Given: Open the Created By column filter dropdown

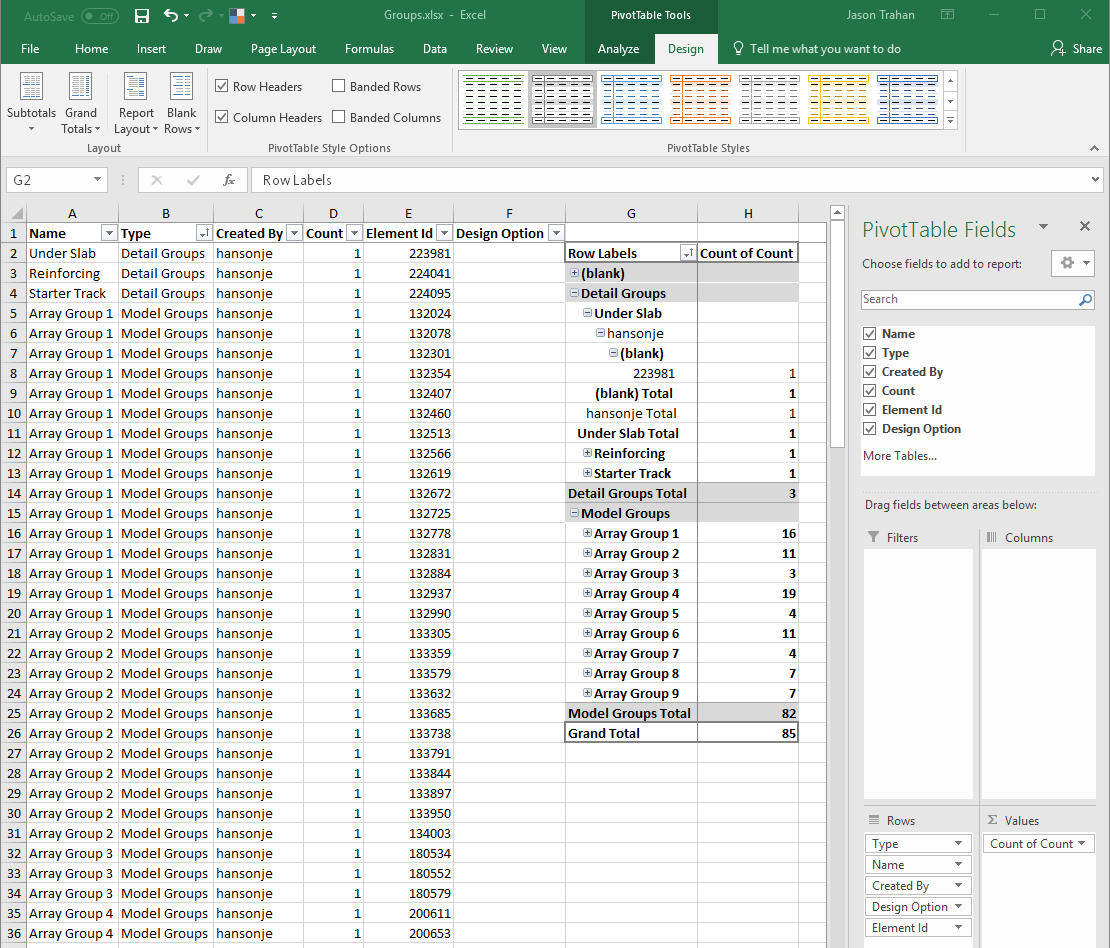Looking at the screenshot, I should pyautogui.click(x=294, y=234).
